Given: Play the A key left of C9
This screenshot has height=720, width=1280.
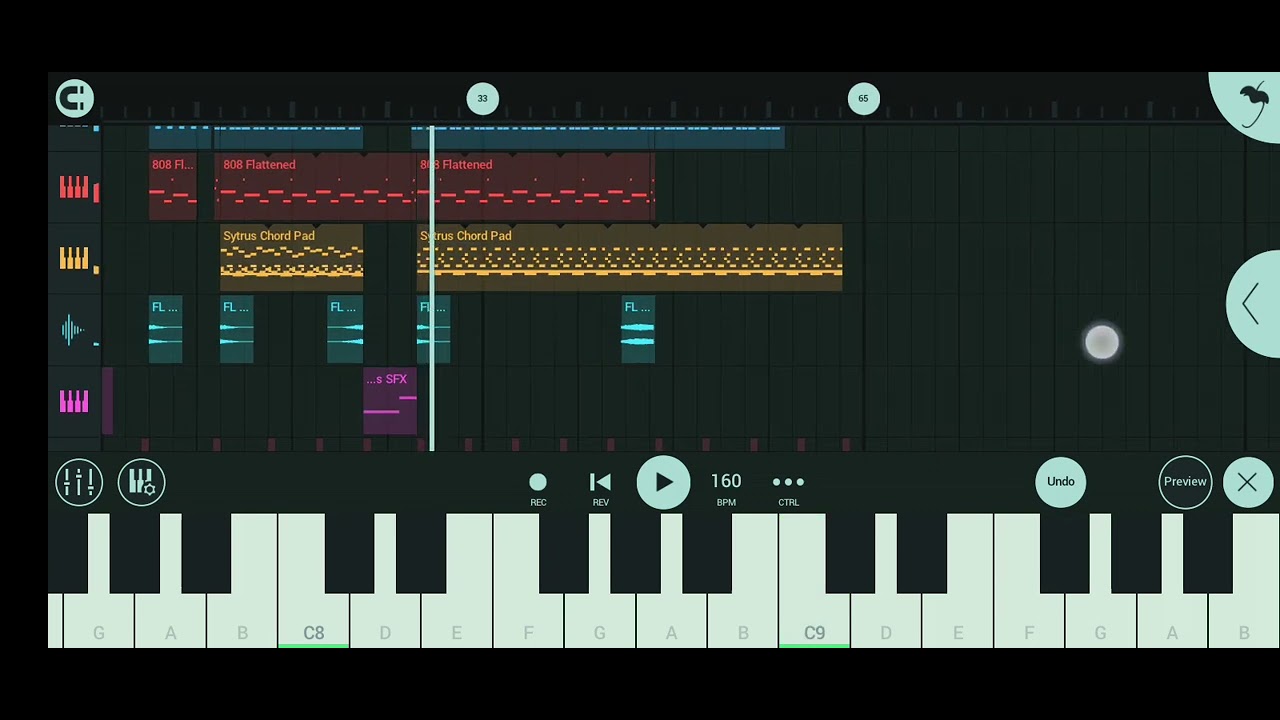Looking at the screenshot, I should pyautogui.click(x=671, y=620).
